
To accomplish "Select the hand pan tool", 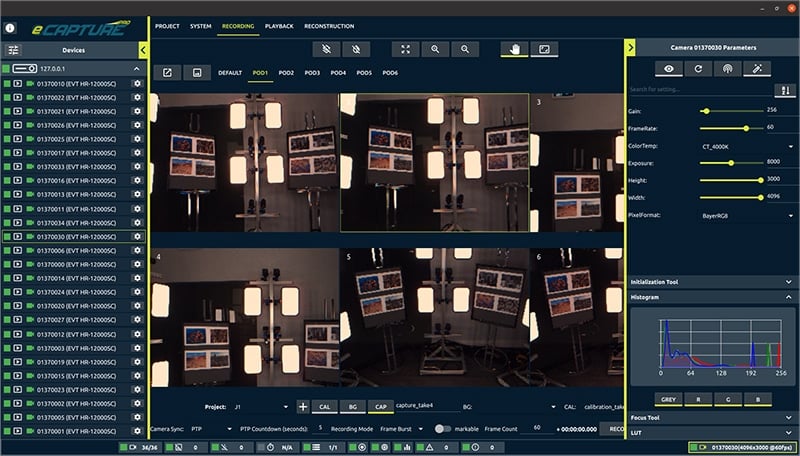I will point(515,49).
